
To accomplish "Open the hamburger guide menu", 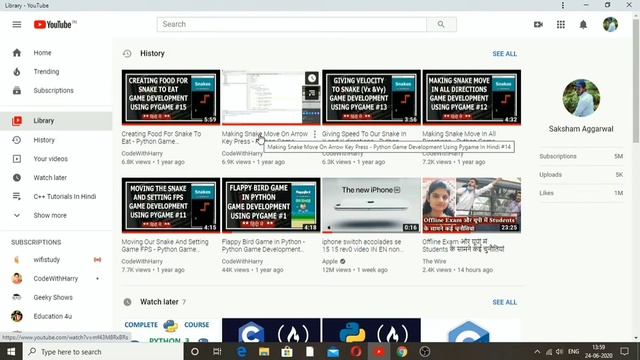I will (17, 24).
